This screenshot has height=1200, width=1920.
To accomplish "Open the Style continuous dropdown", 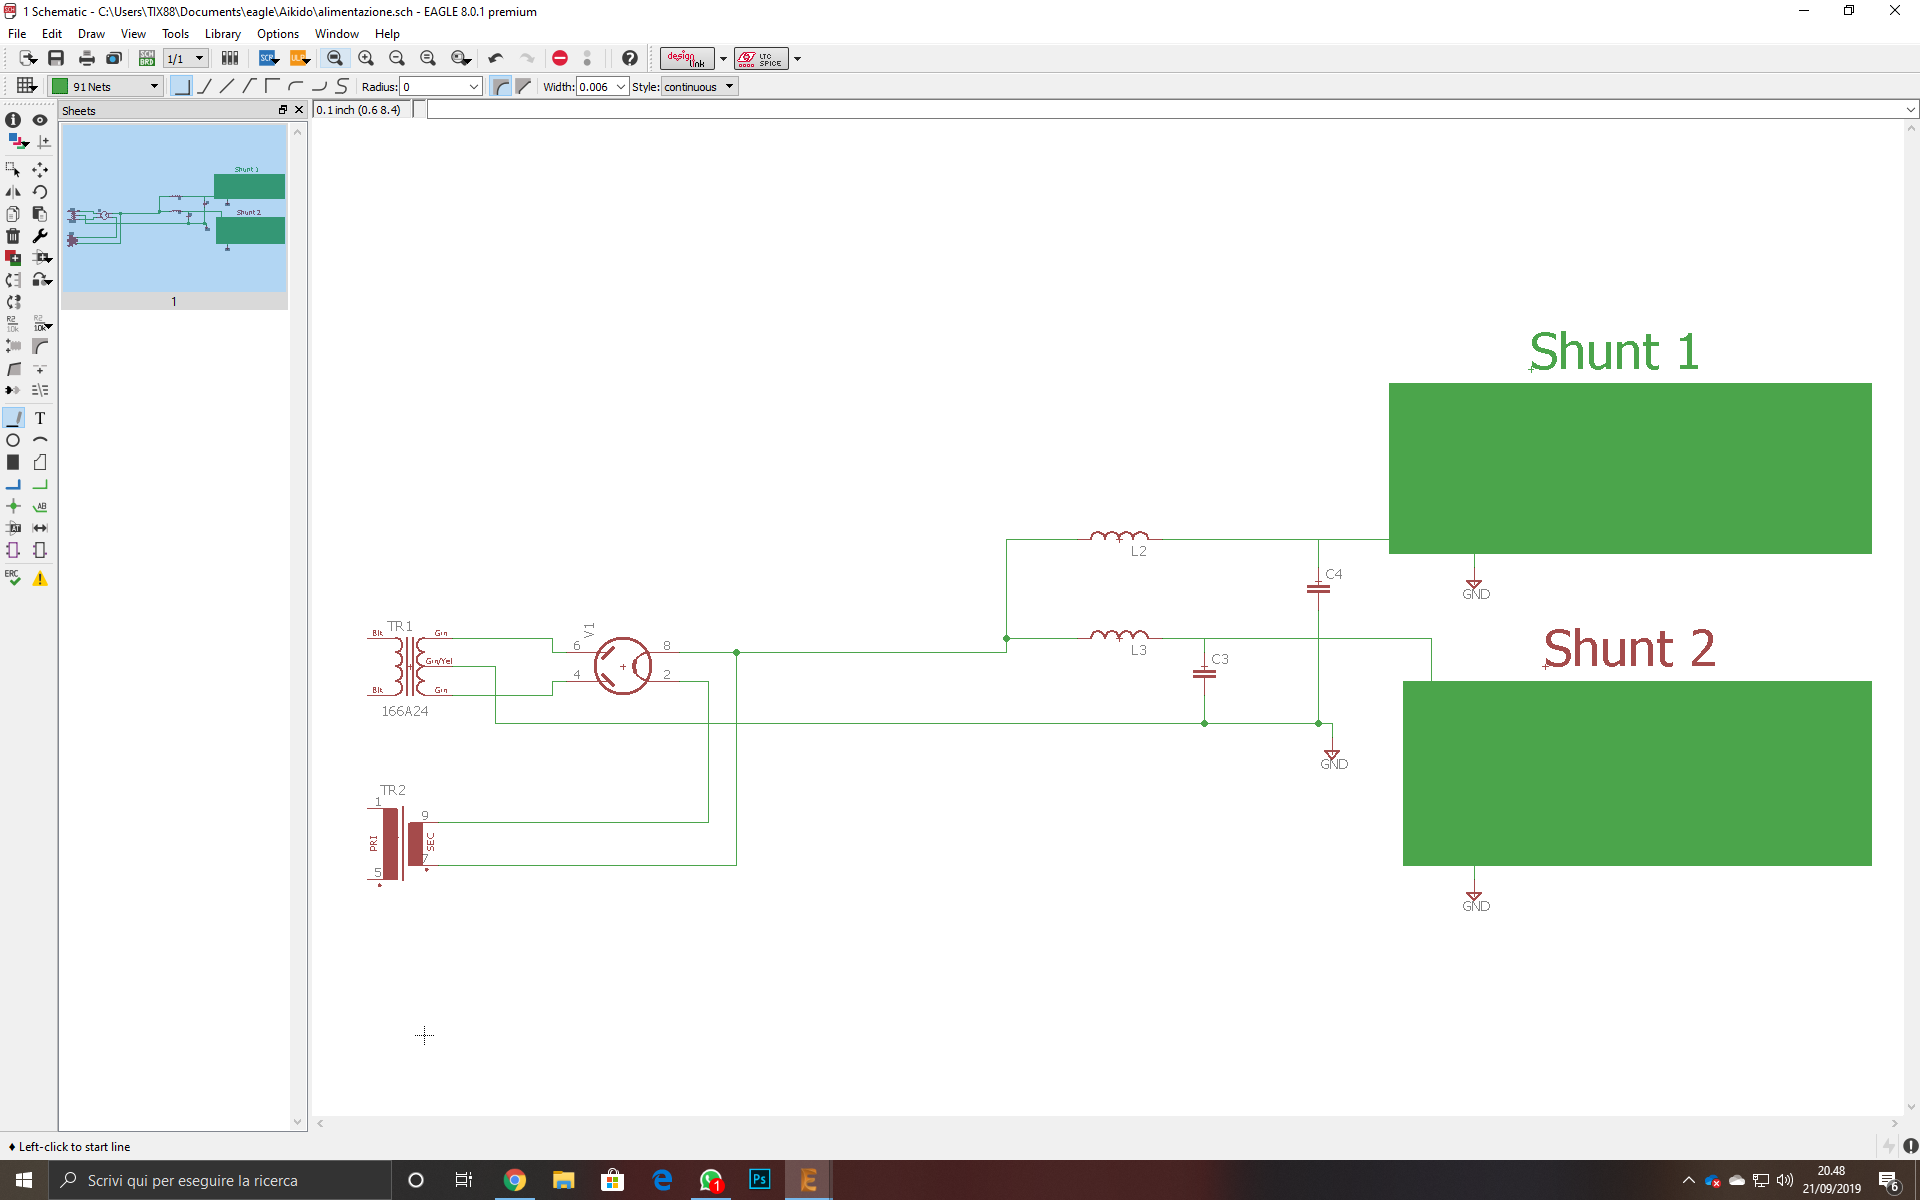I will 700,86.
